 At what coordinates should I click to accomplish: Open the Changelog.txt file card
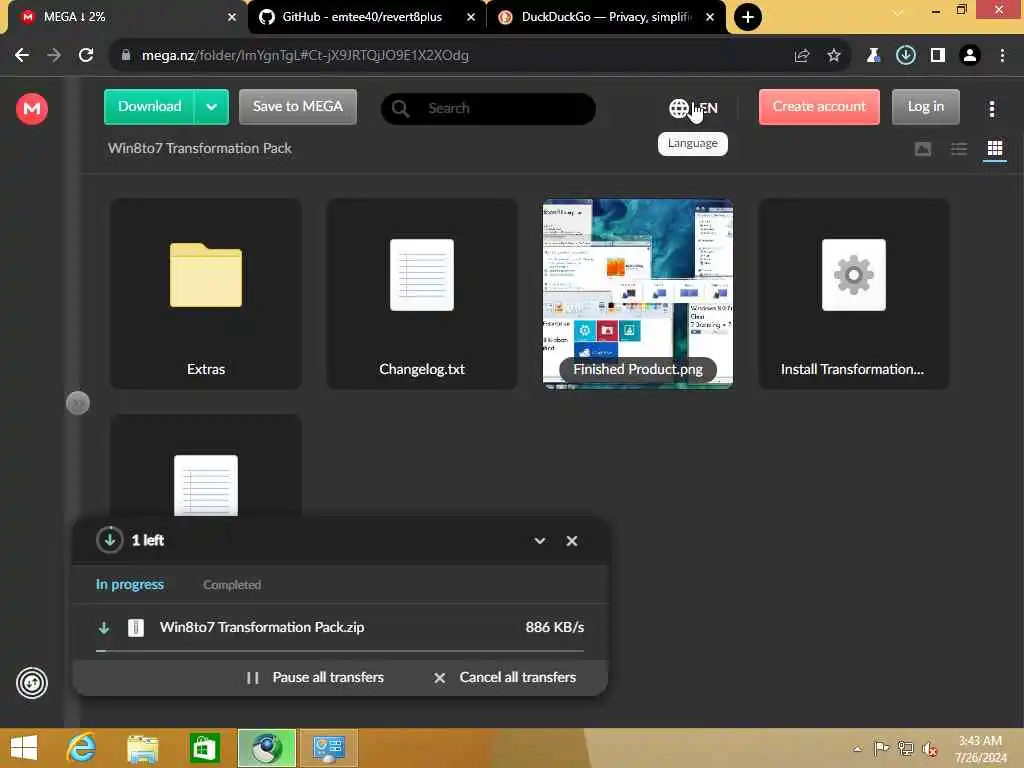point(422,294)
